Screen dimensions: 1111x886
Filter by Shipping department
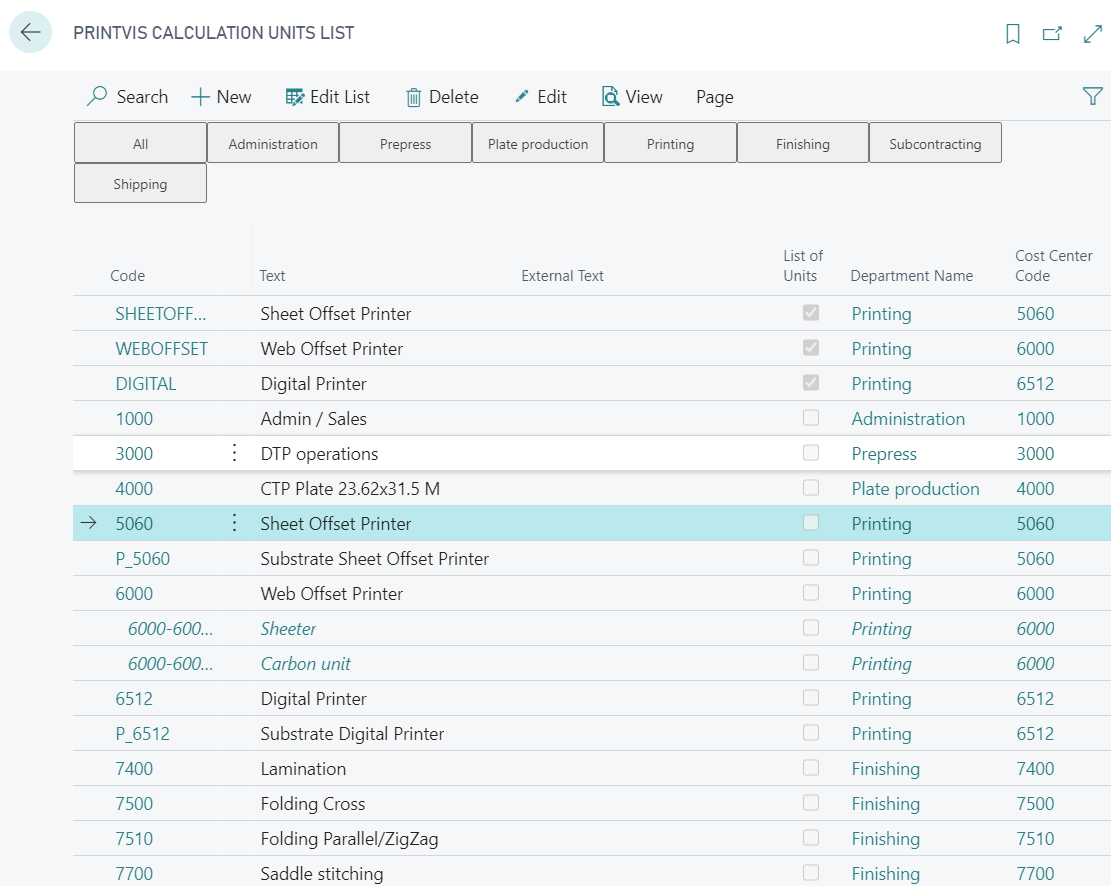pyautogui.click(x=140, y=184)
